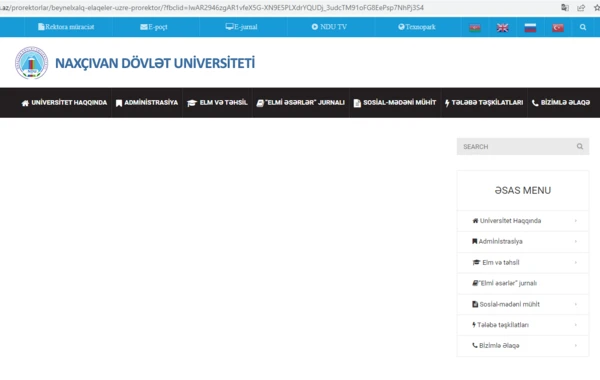Screen dimensions: 600x380
Task: Click the translate page icon in address bar
Action: click(565, 8)
